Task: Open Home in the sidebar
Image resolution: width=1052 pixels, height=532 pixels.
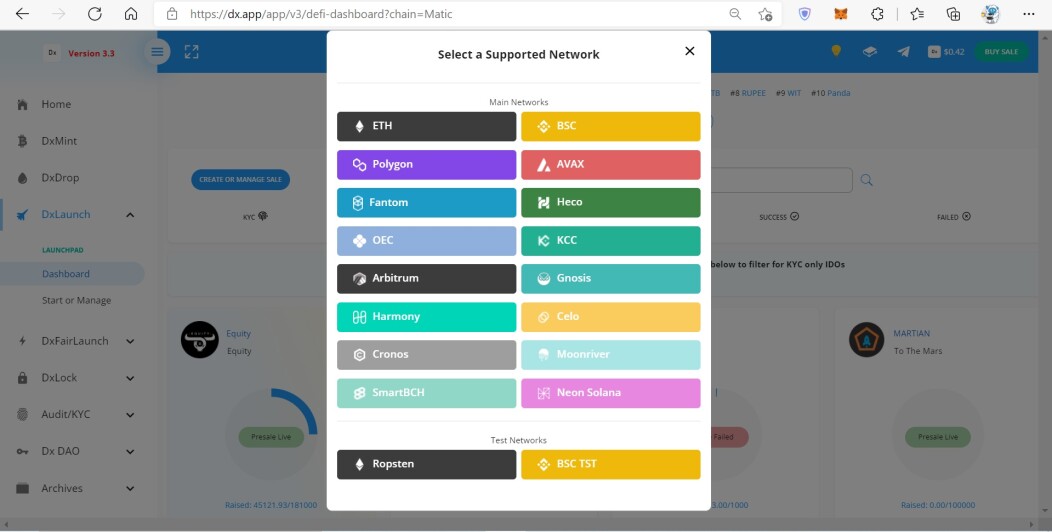Action: [x=56, y=105]
